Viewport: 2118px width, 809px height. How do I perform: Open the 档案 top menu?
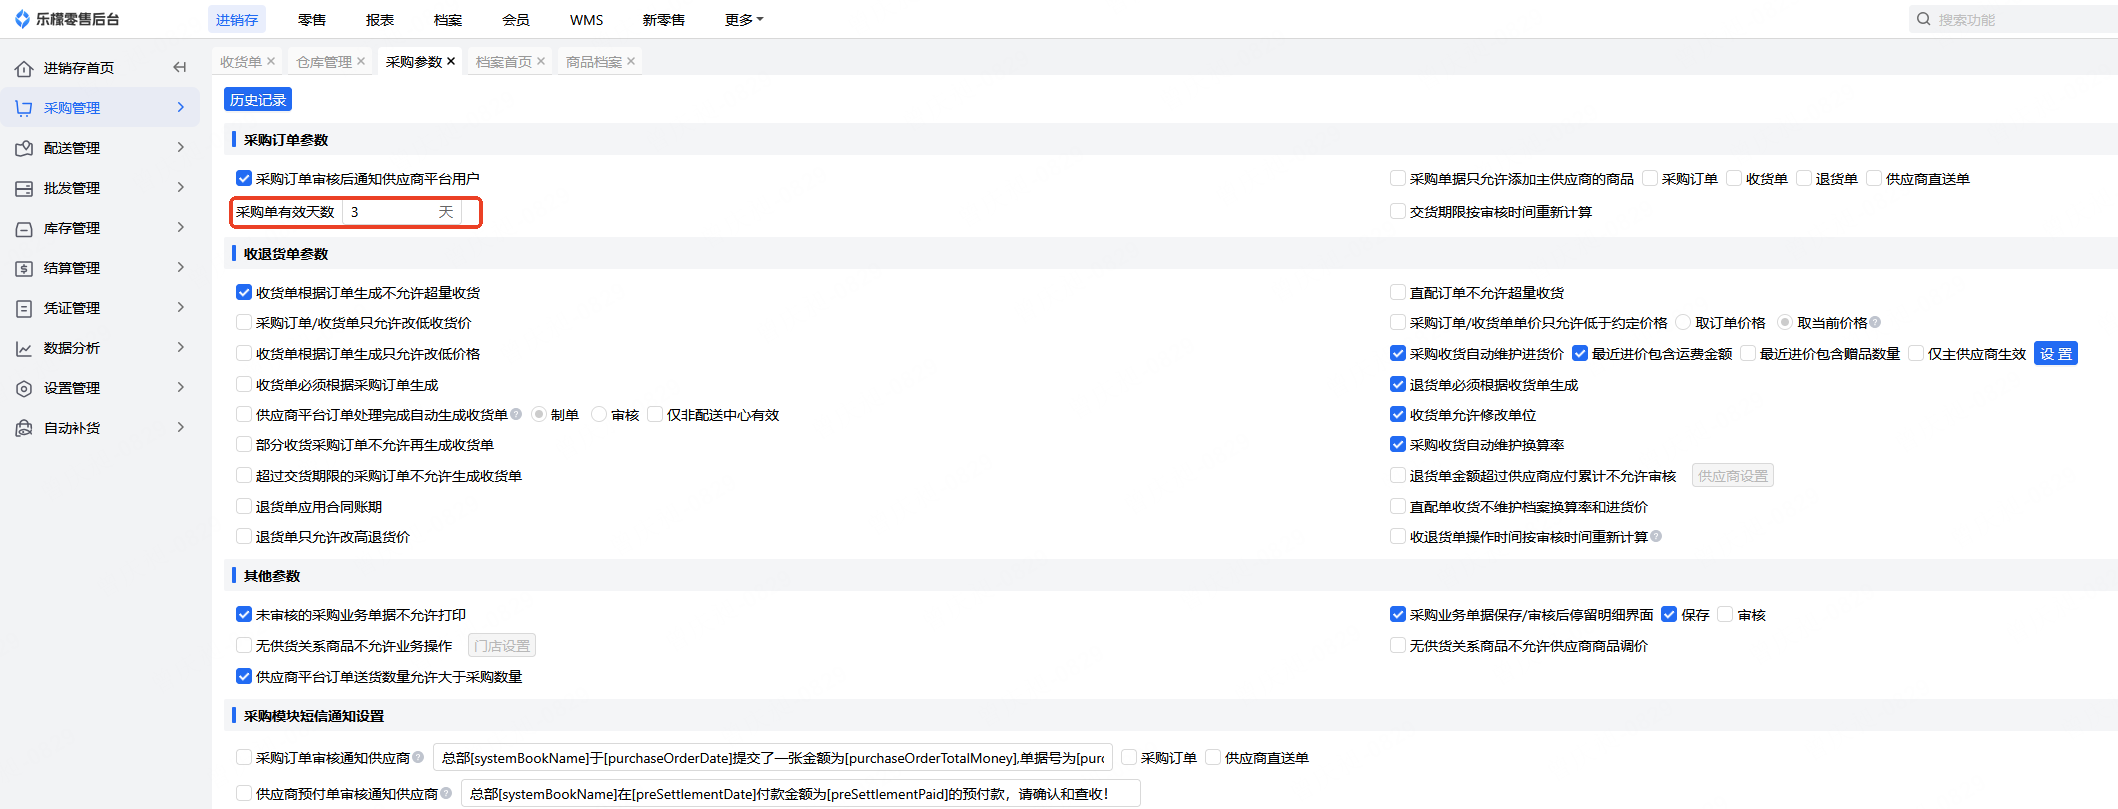448,20
